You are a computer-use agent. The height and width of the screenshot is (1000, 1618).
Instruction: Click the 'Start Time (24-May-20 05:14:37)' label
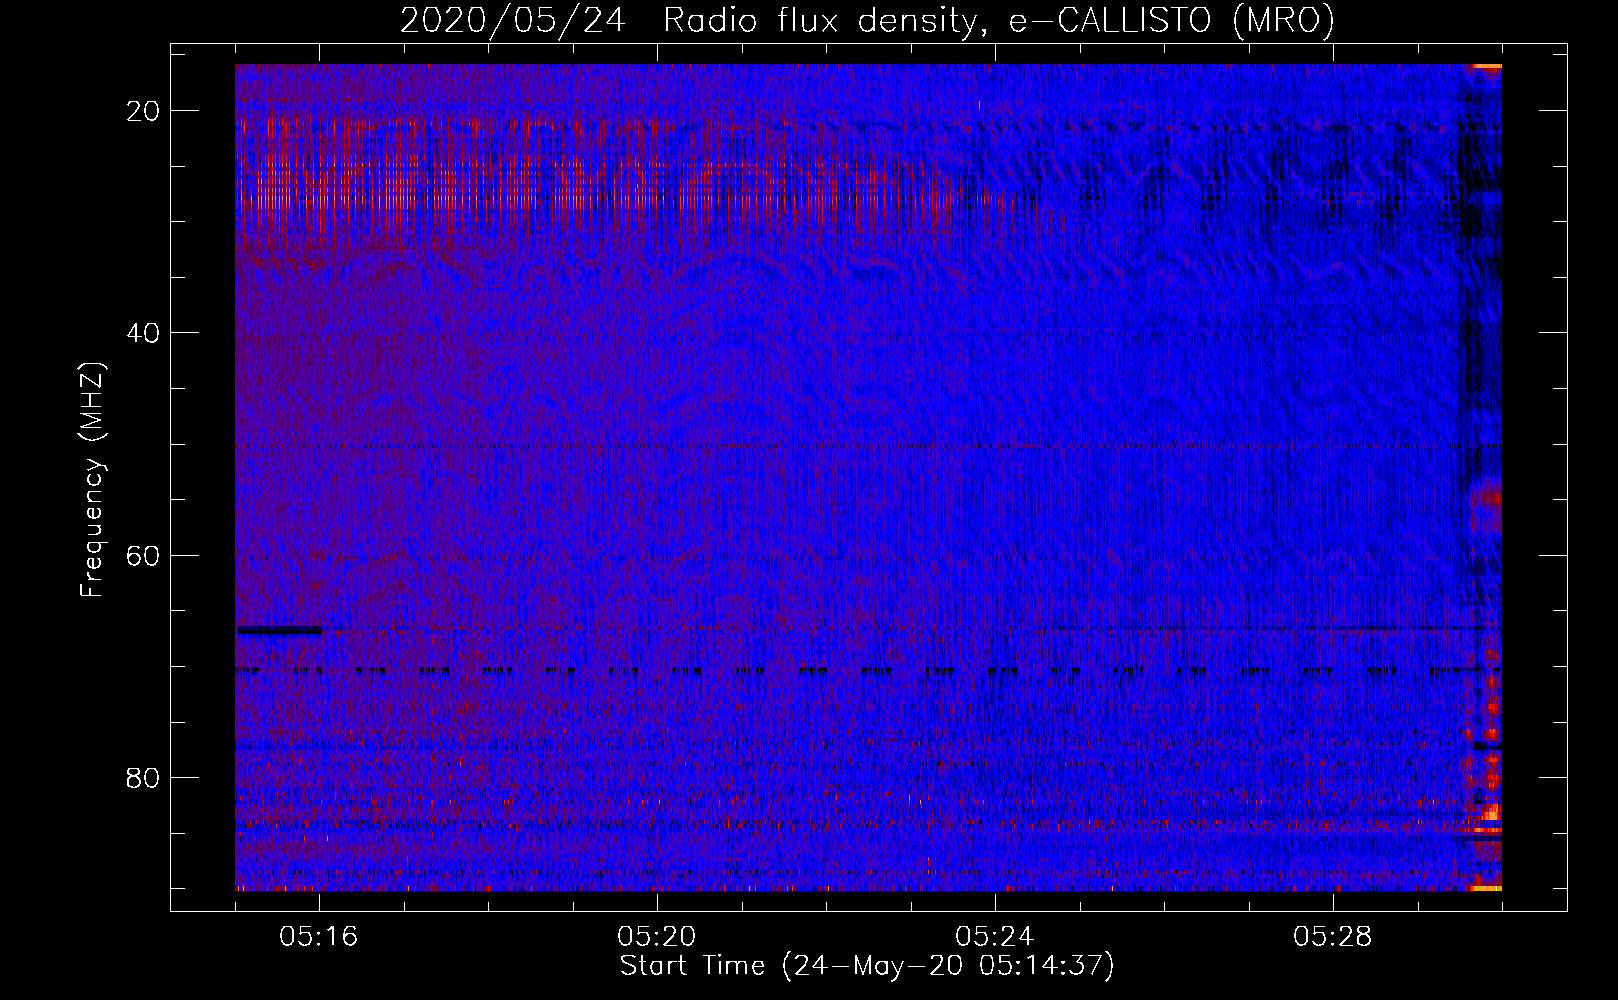click(x=867, y=966)
